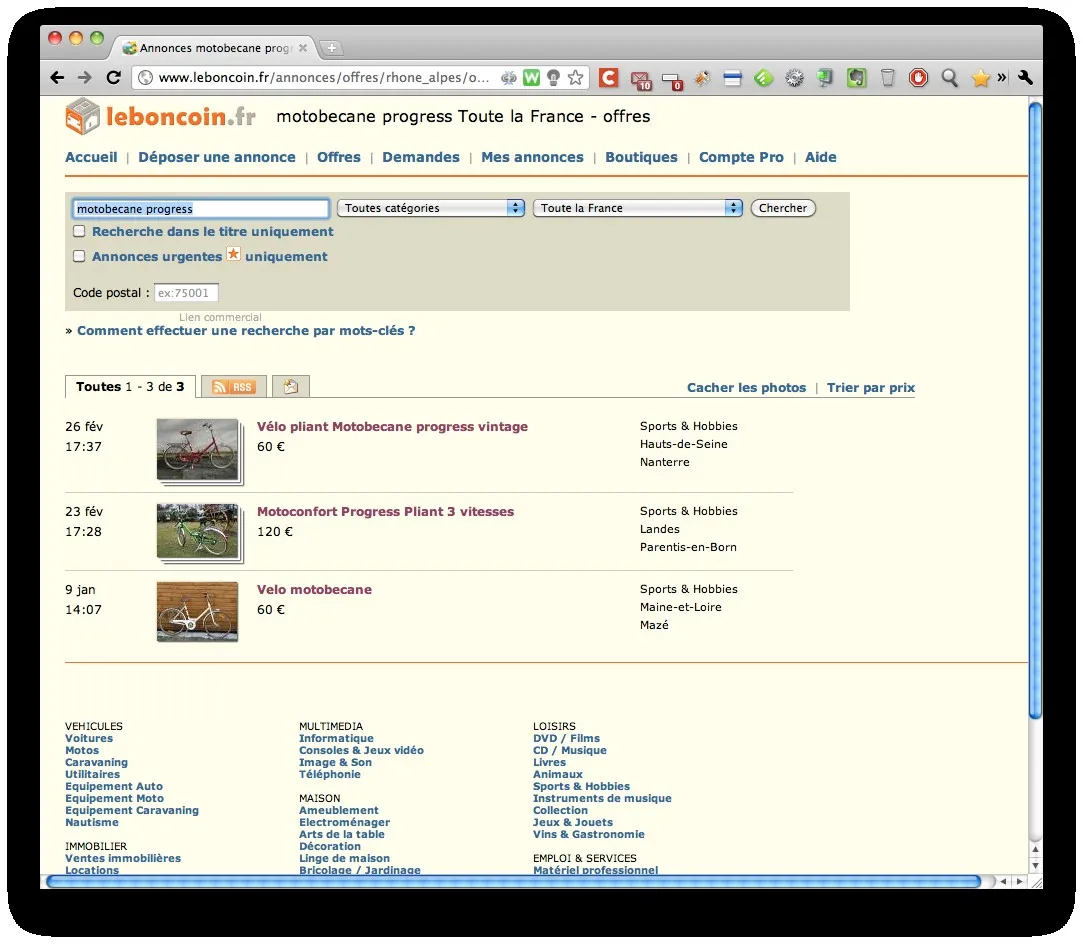
Task: Click the trash can extension icon
Action: (888, 78)
